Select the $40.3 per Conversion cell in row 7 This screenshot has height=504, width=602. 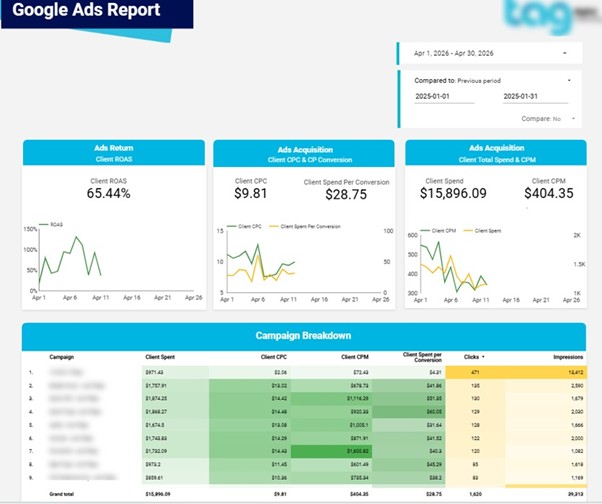(x=408, y=451)
